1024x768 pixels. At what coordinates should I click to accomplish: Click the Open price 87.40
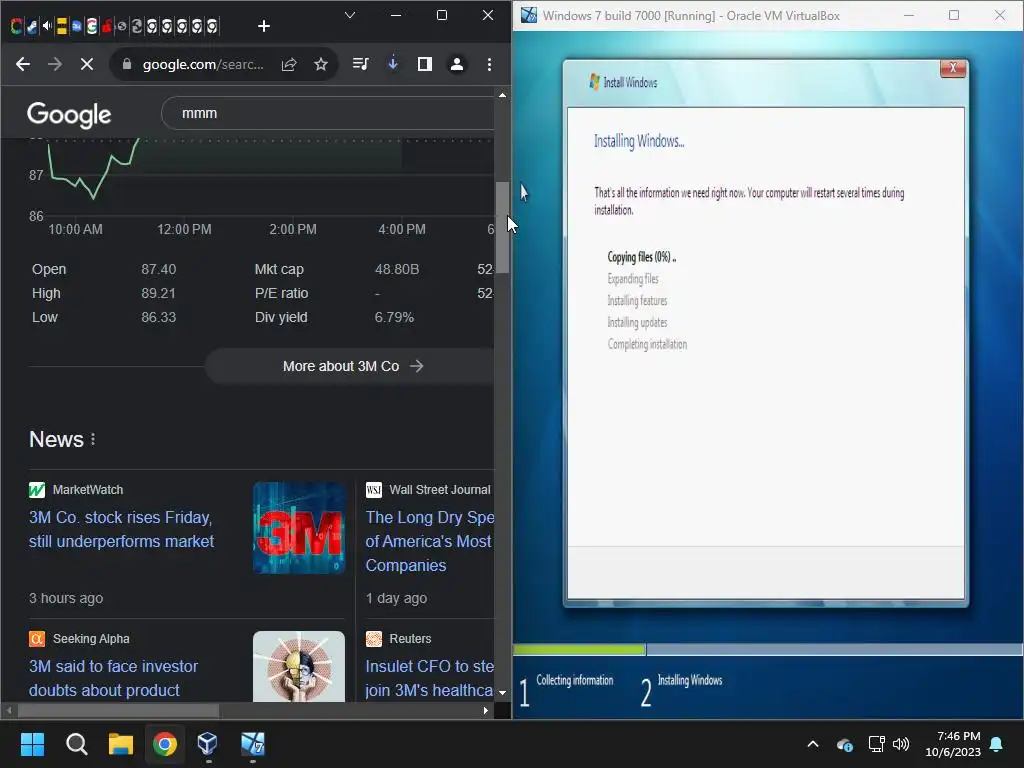(159, 269)
